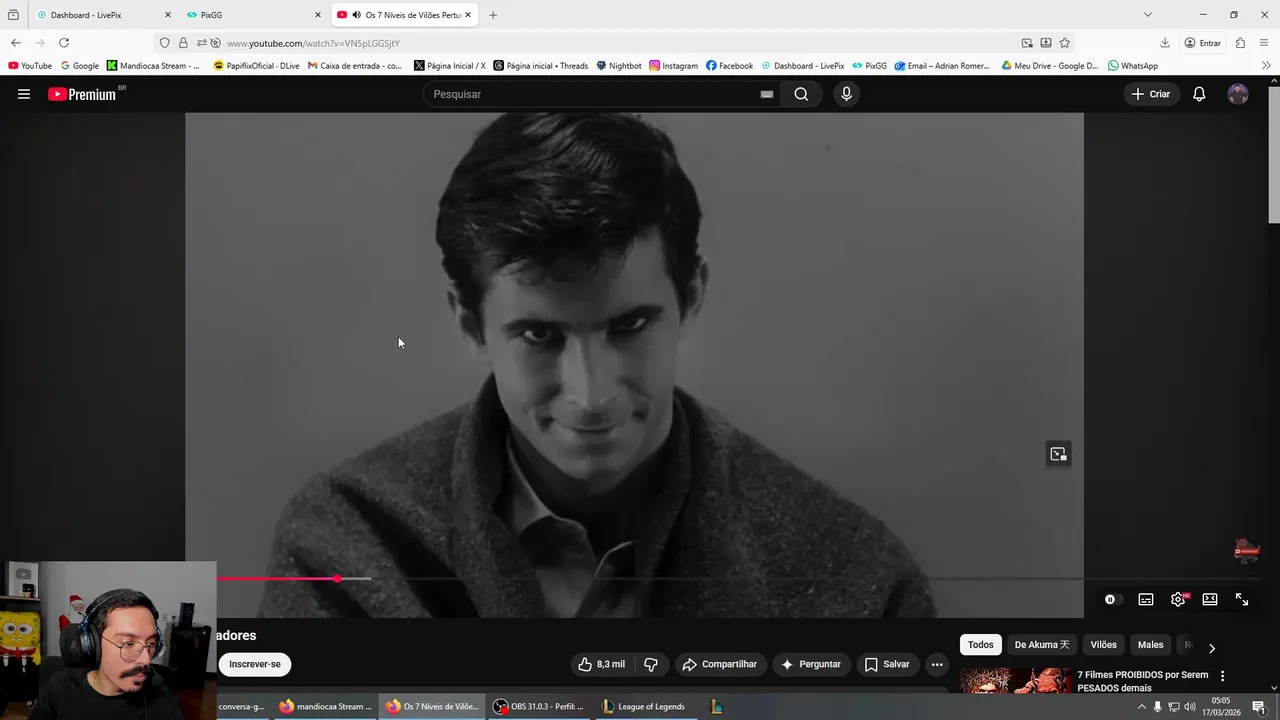Enter fullscreen in the video player
1280x720 pixels.
point(1242,599)
